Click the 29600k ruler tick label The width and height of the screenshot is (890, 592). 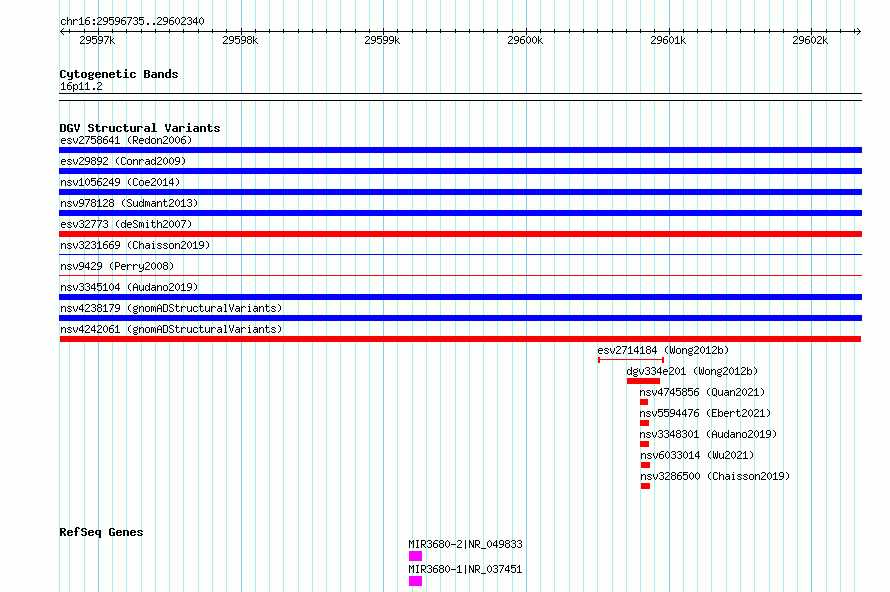point(525,40)
